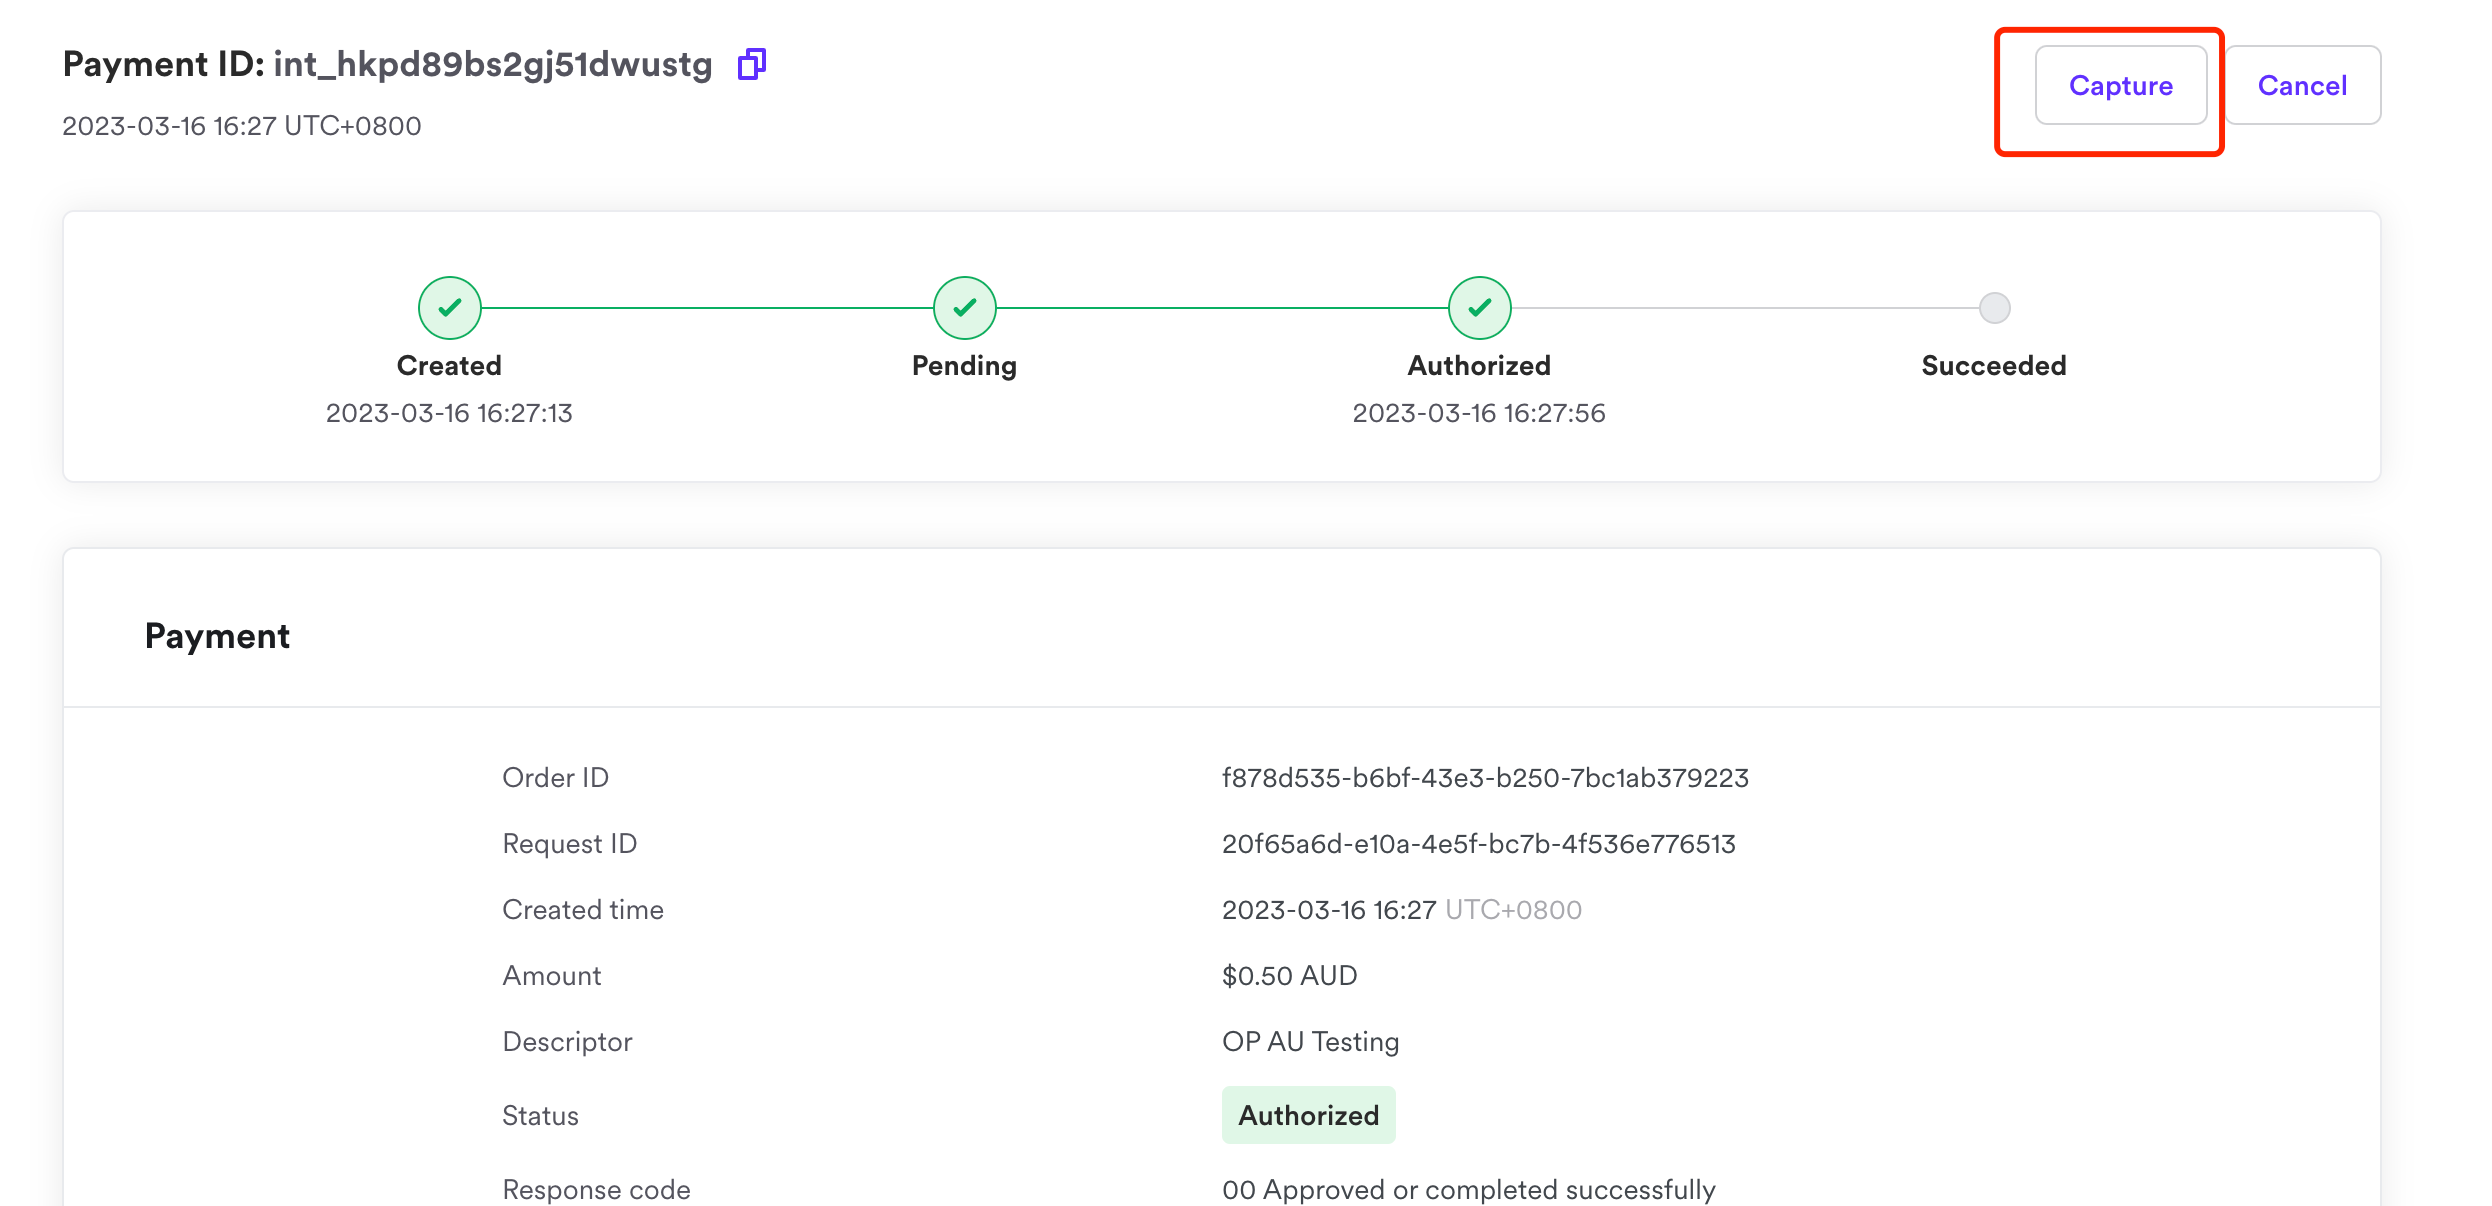This screenshot has width=2492, height=1206.
Task: Click the Created timestamp 16:27:13
Action: click(x=449, y=413)
